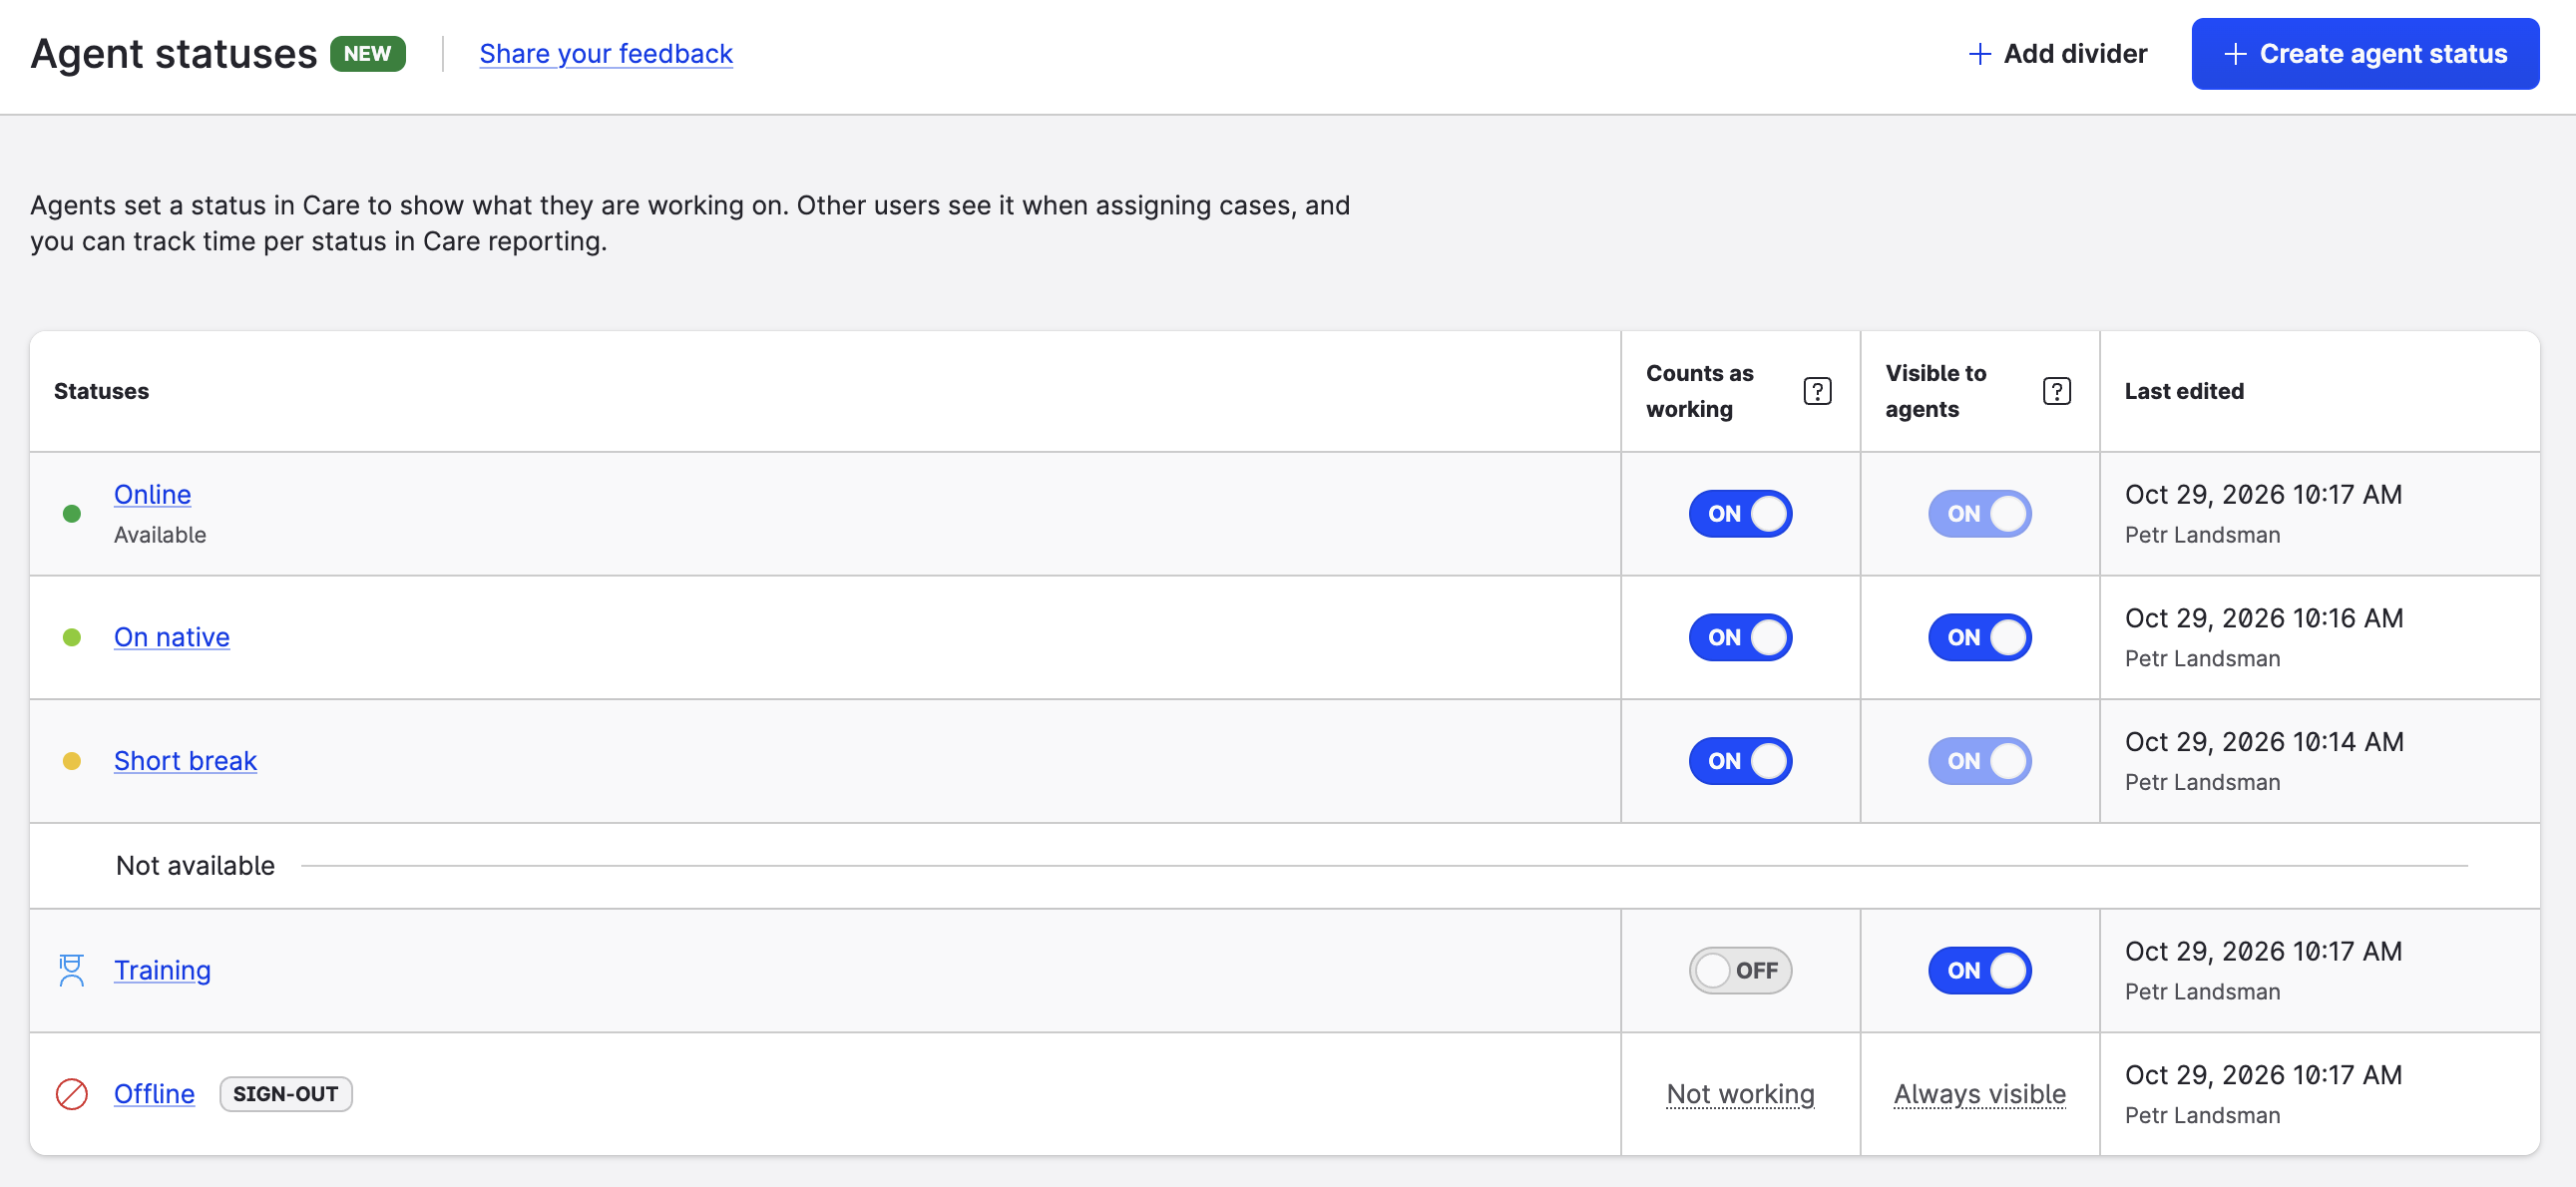Click the SIGN-OUT badge next to Offline
This screenshot has height=1187, width=2576.
click(x=285, y=1094)
